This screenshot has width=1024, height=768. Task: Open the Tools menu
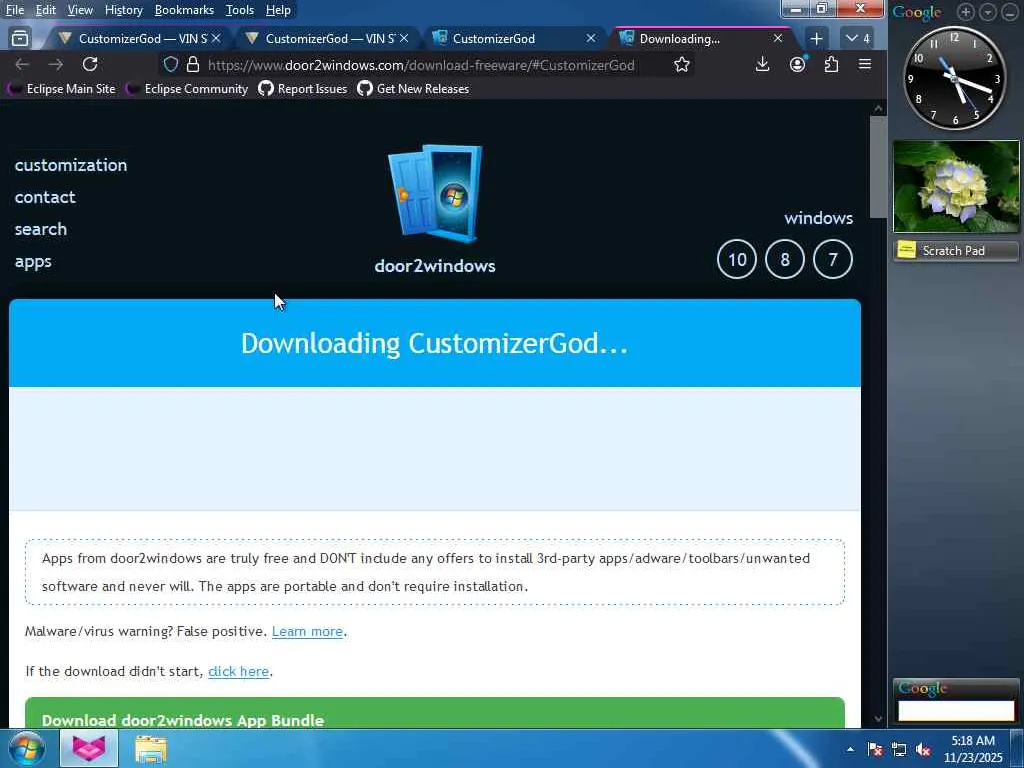[240, 10]
